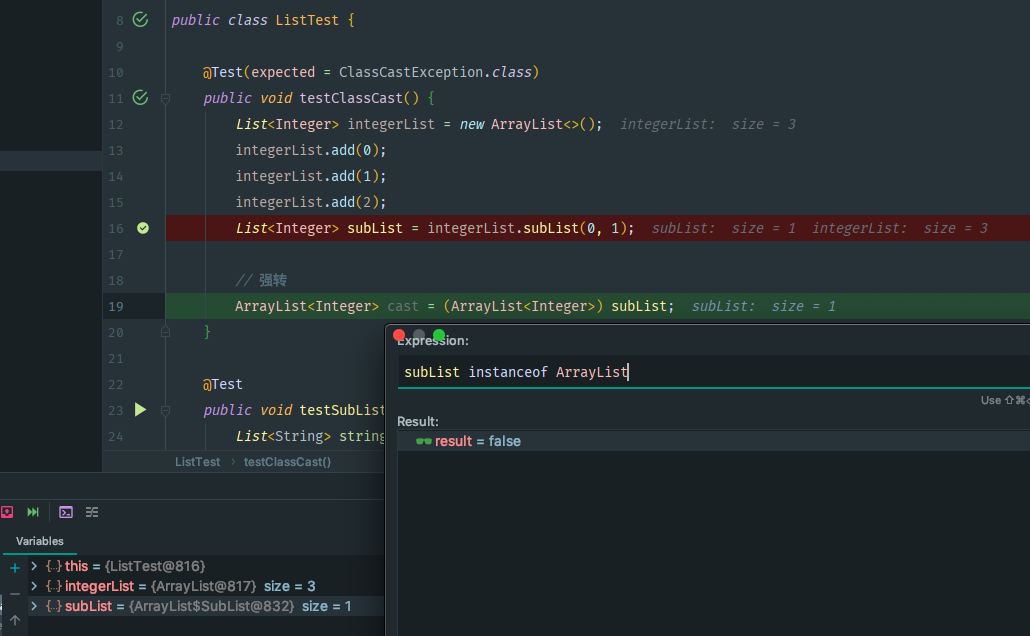Toggle the verified breakpoint on line 16
The image size is (1030, 636).
point(143,228)
